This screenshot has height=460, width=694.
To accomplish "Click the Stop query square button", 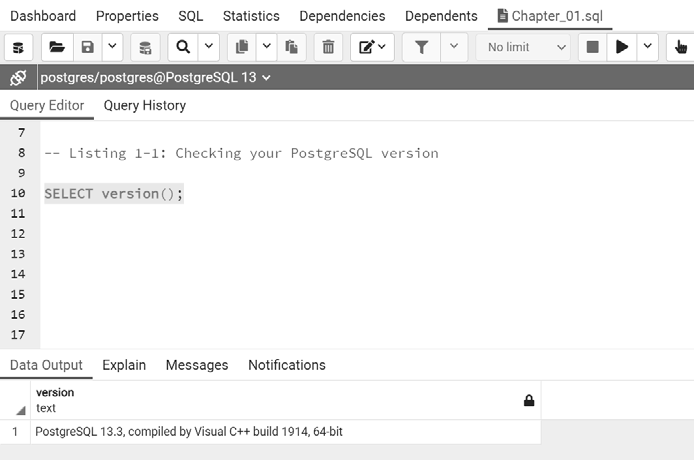I will [592, 47].
